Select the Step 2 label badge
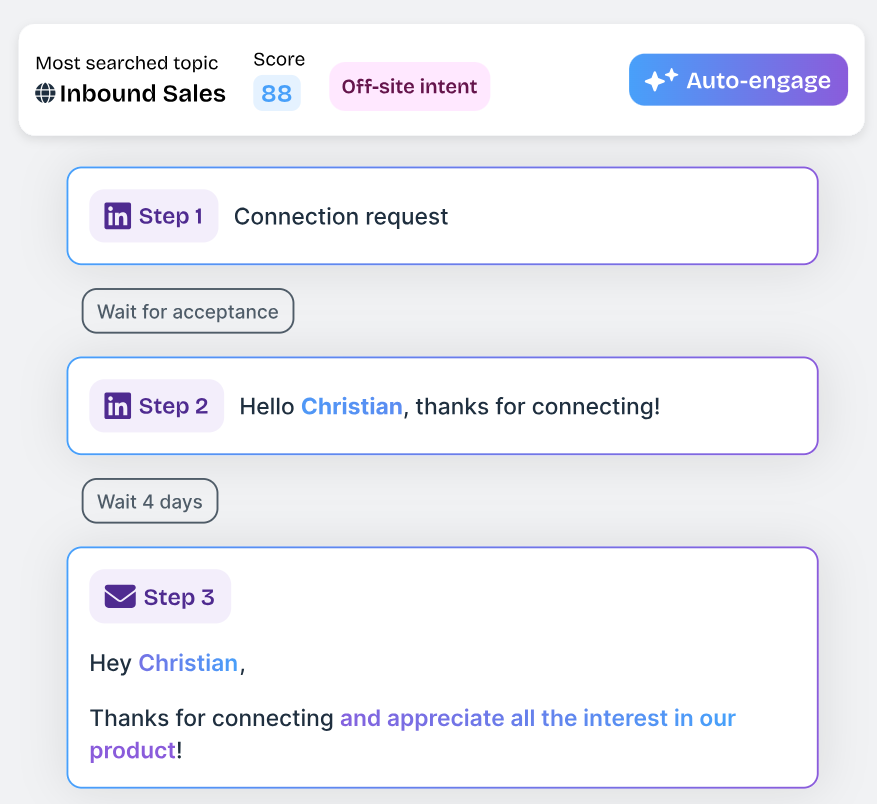The image size is (877, 804). pos(157,406)
